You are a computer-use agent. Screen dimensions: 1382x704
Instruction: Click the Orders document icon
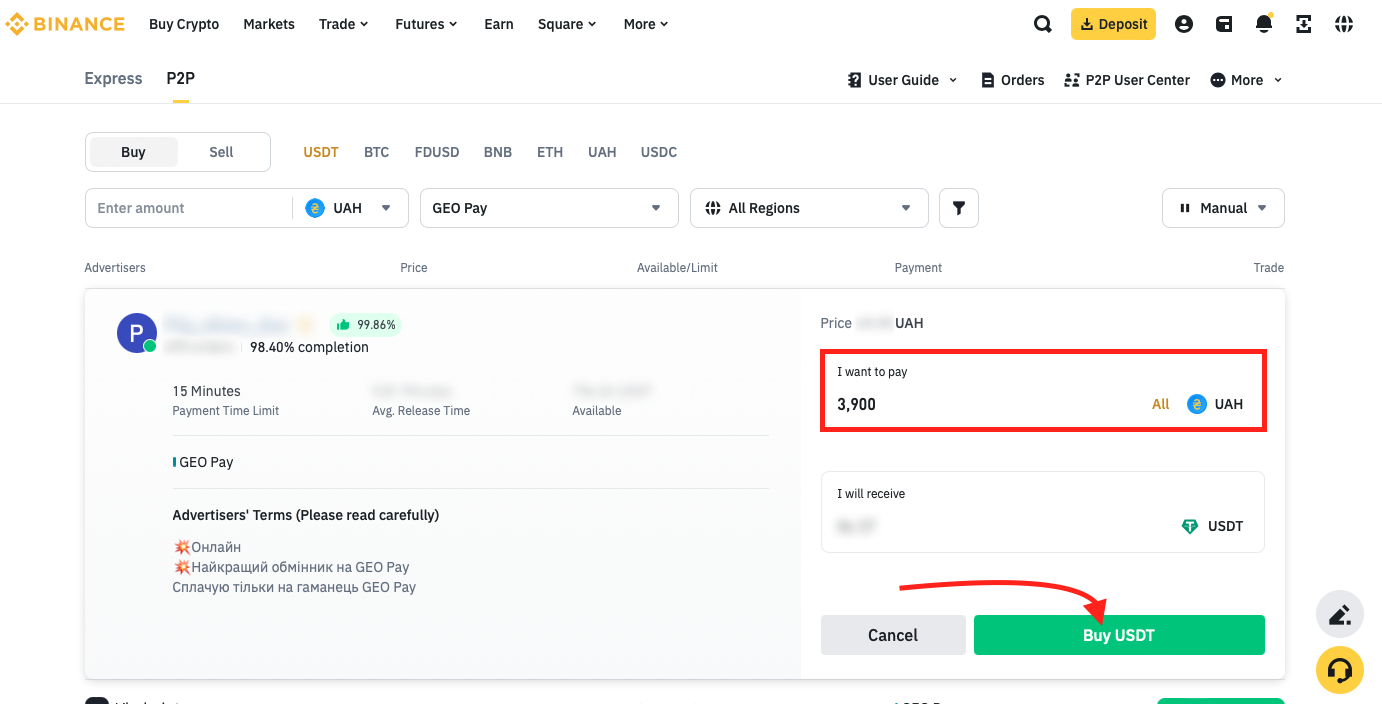click(988, 80)
